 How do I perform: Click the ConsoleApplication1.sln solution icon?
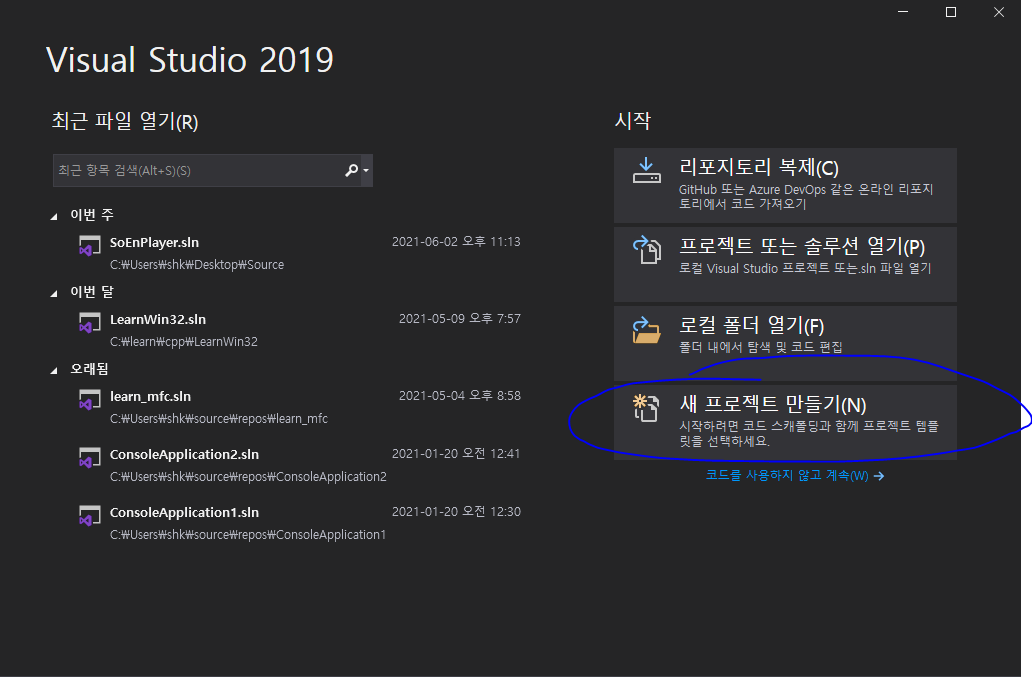[90, 515]
